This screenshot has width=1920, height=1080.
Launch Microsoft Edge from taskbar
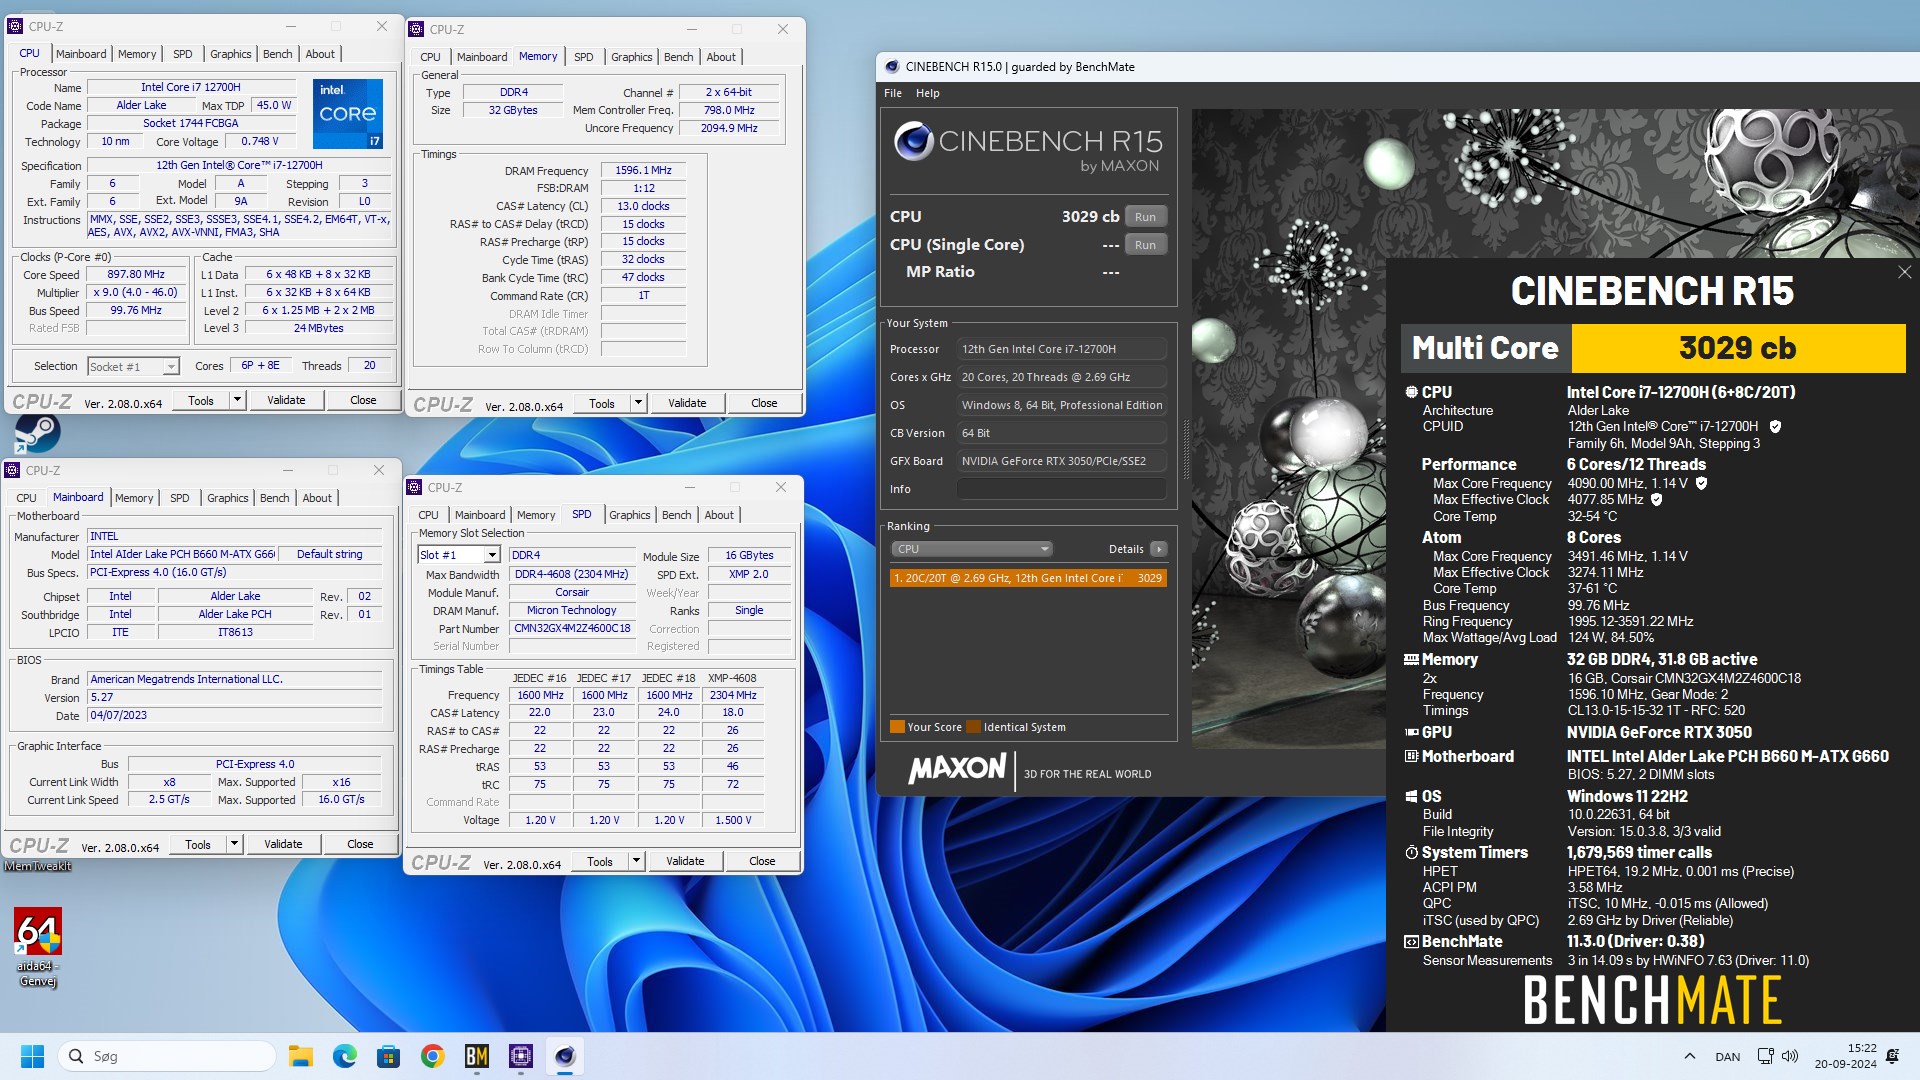coord(344,1056)
